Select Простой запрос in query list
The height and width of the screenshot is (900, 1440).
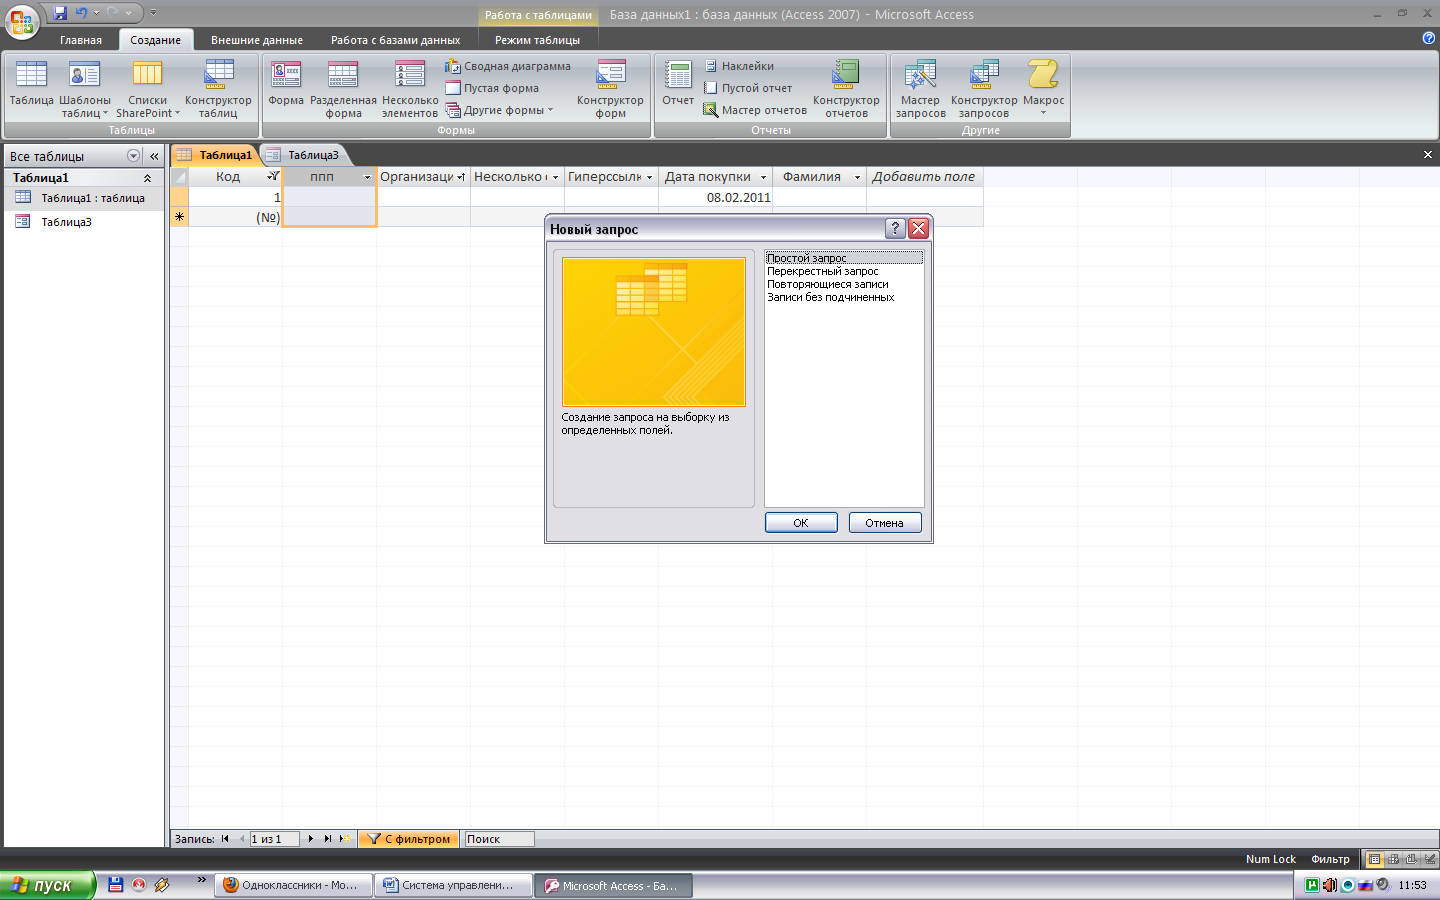pyautogui.click(x=844, y=258)
